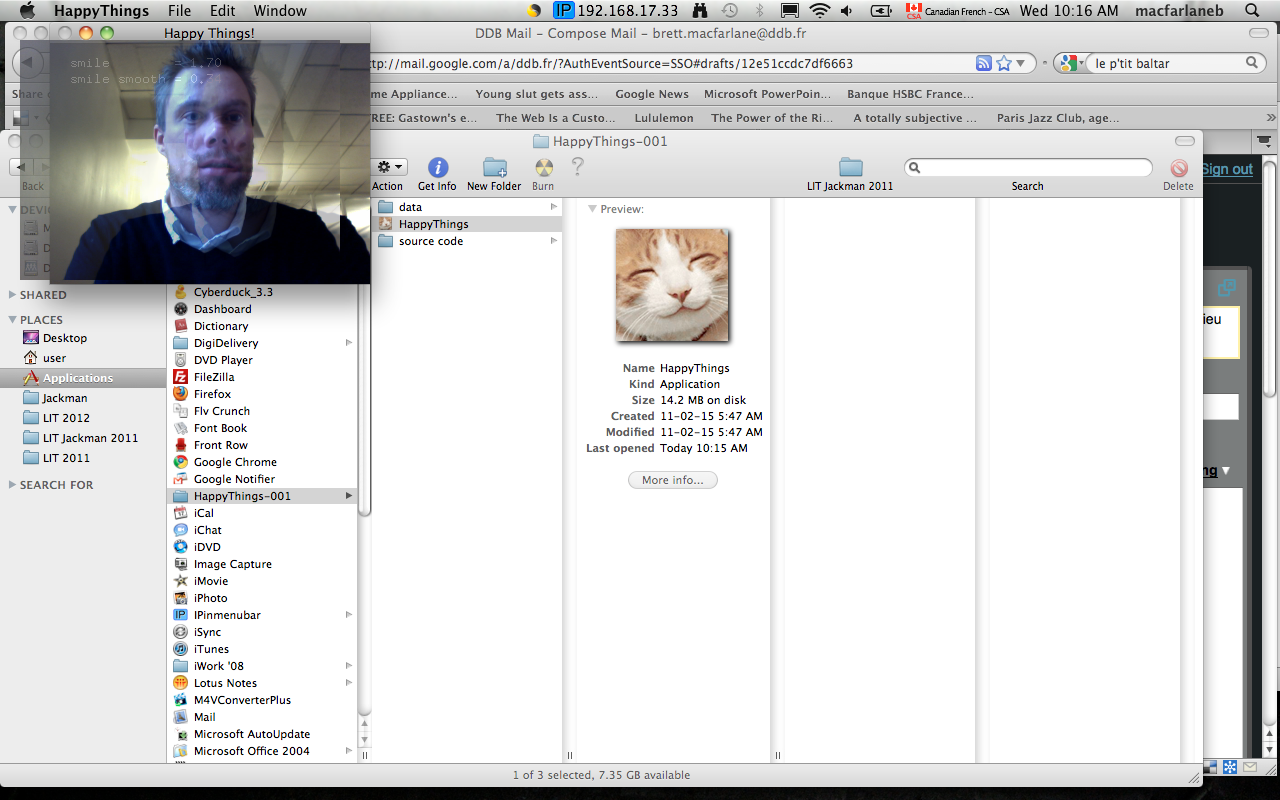Collapse the PLACES sidebar section
This screenshot has height=800, width=1280.
[12, 320]
